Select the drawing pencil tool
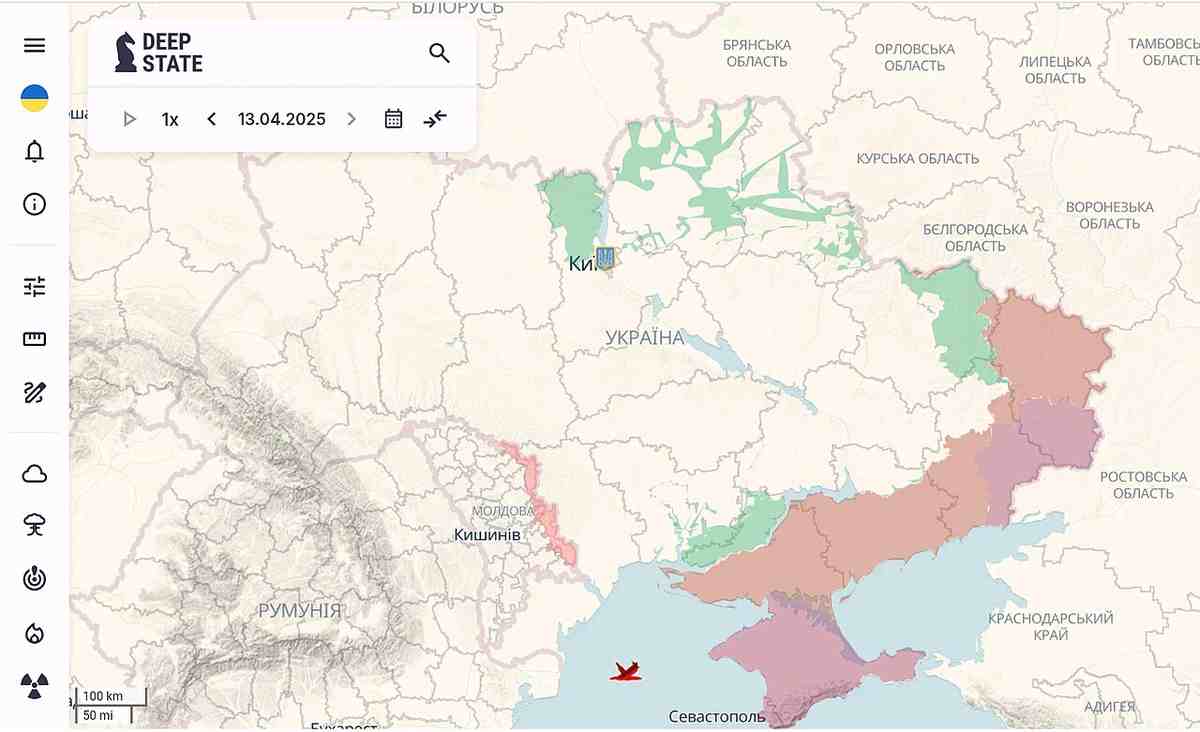 (x=35, y=392)
